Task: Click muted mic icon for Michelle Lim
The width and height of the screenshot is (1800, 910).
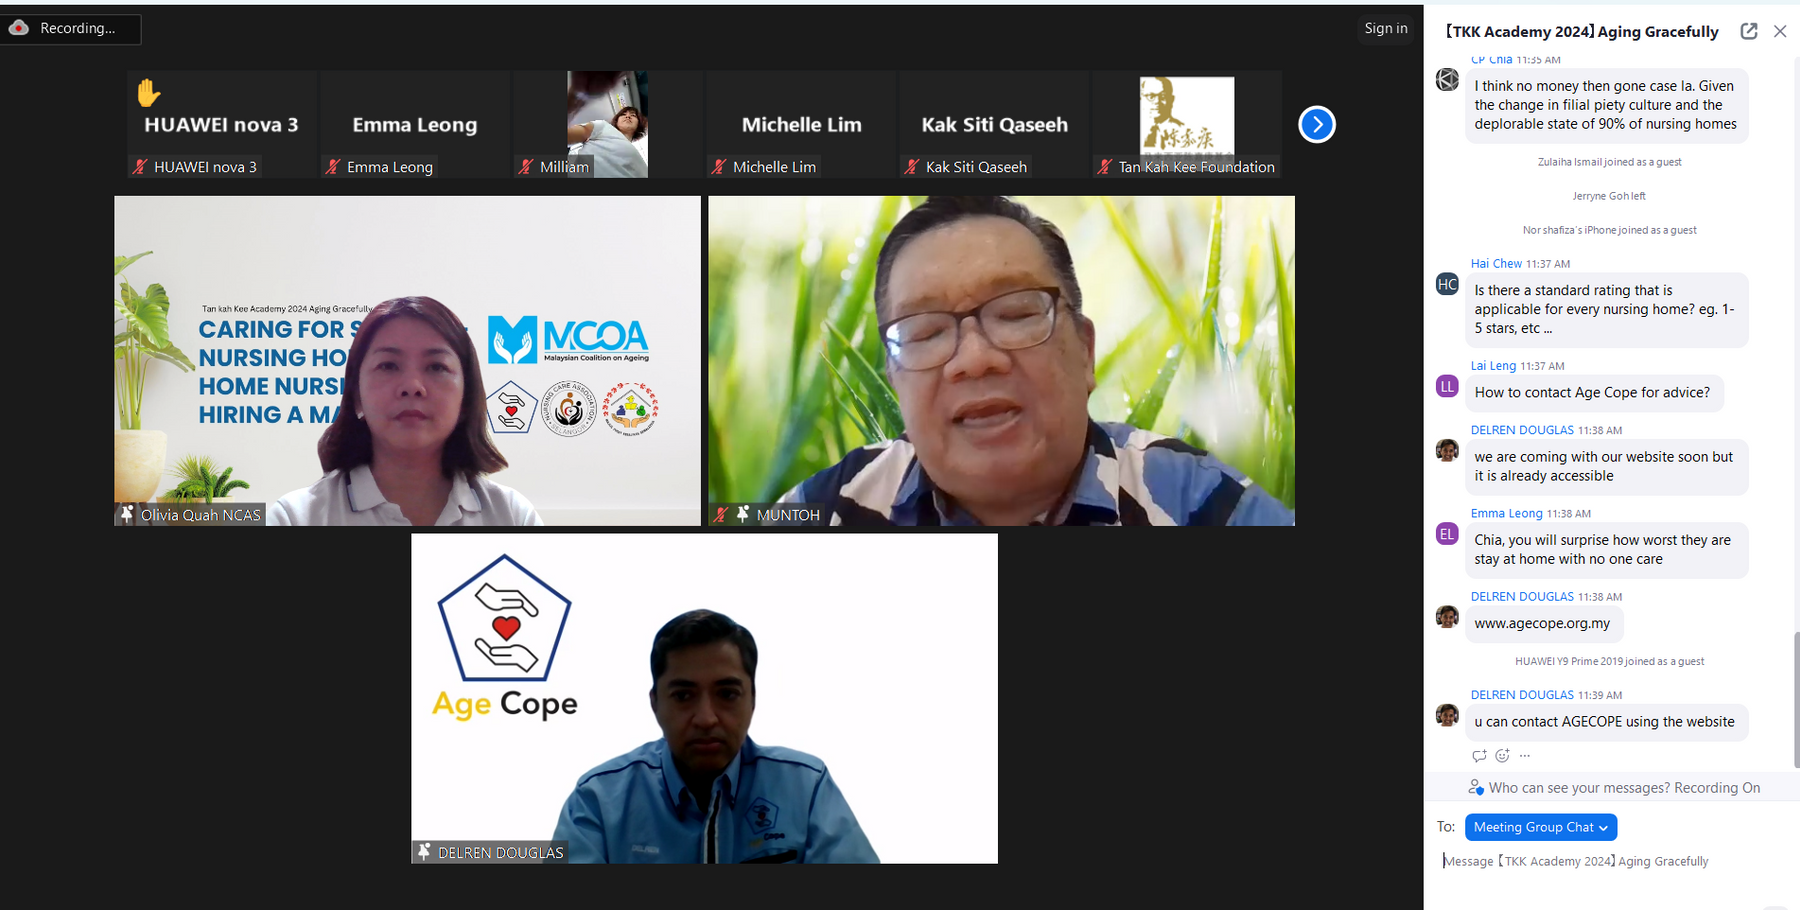Action: (718, 167)
